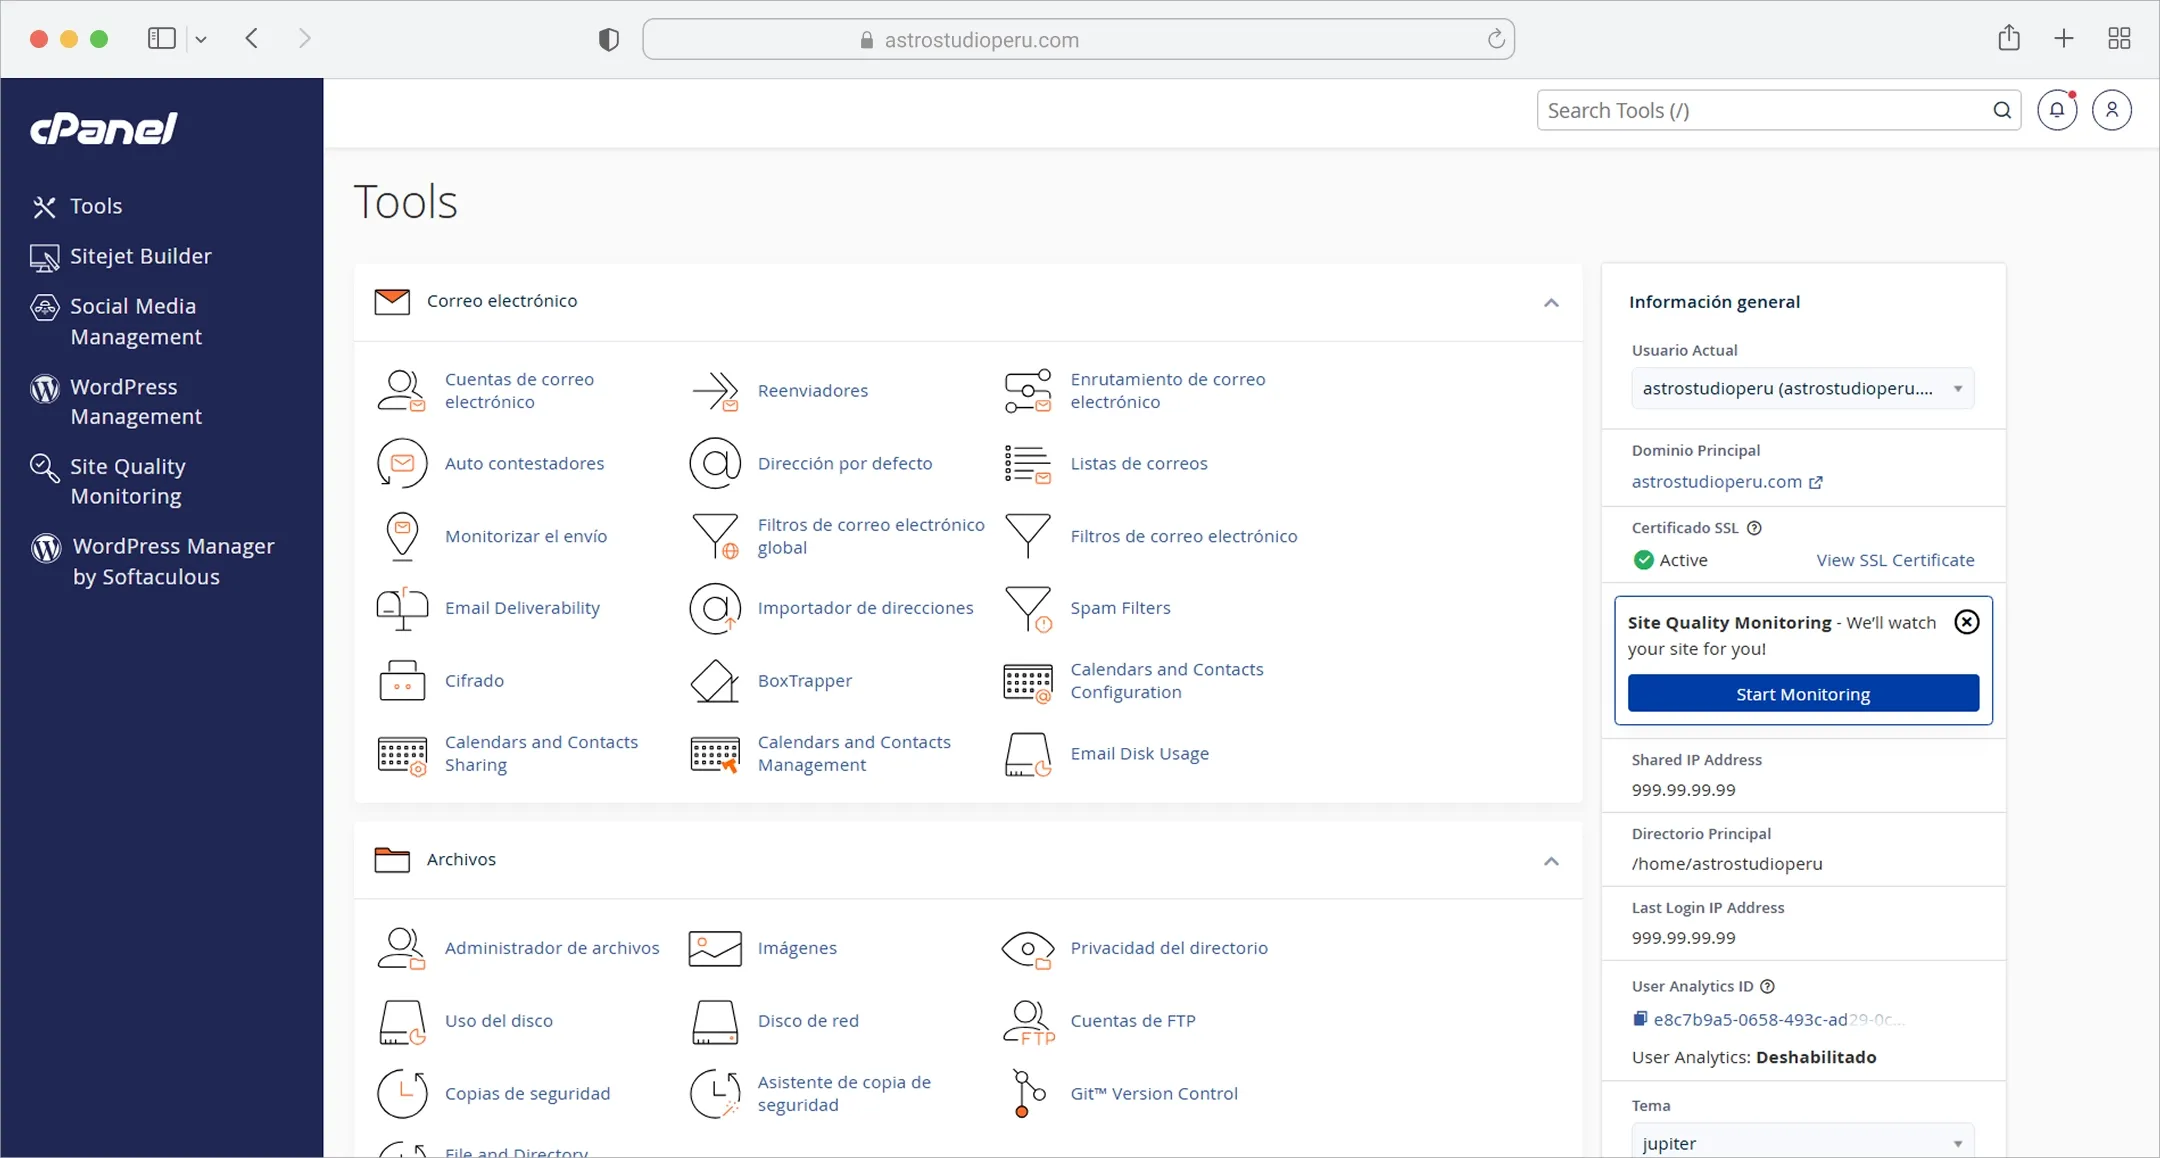Select Social Media Management in sidebar
Viewport: 2160px width, 1158px height.
135,322
